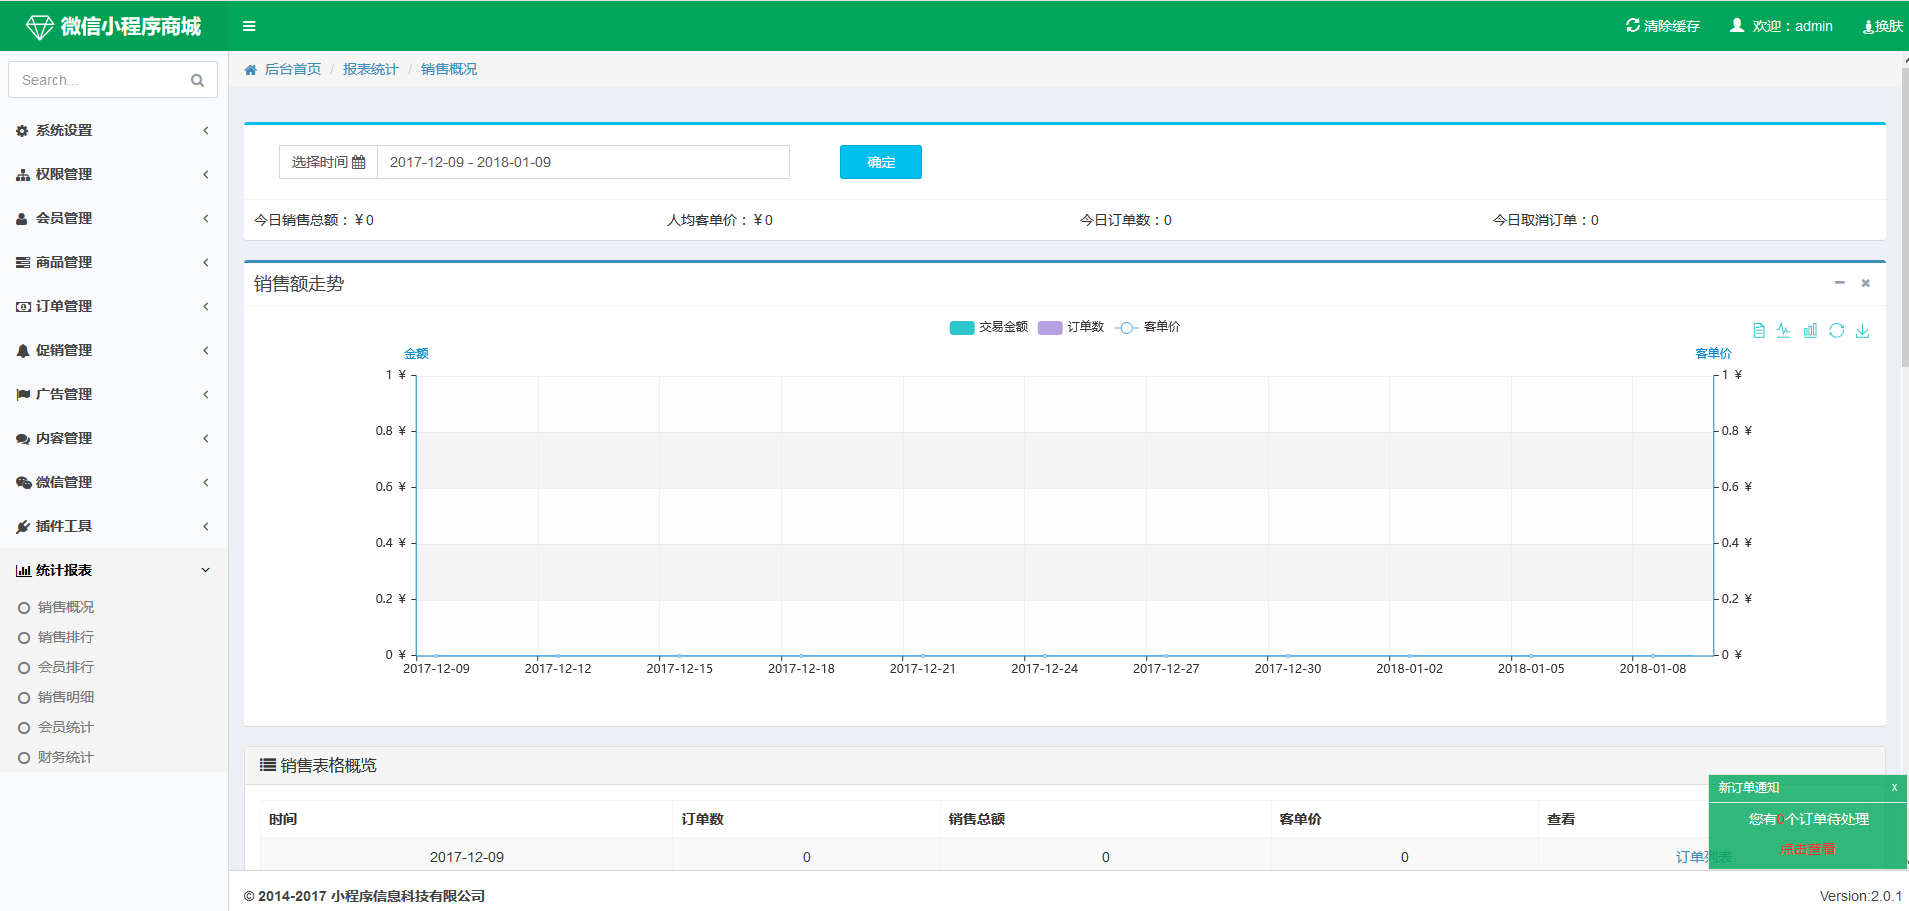Toggle 交易金额 series in chart legend
This screenshot has width=1909, height=911.
(x=988, y=327)
